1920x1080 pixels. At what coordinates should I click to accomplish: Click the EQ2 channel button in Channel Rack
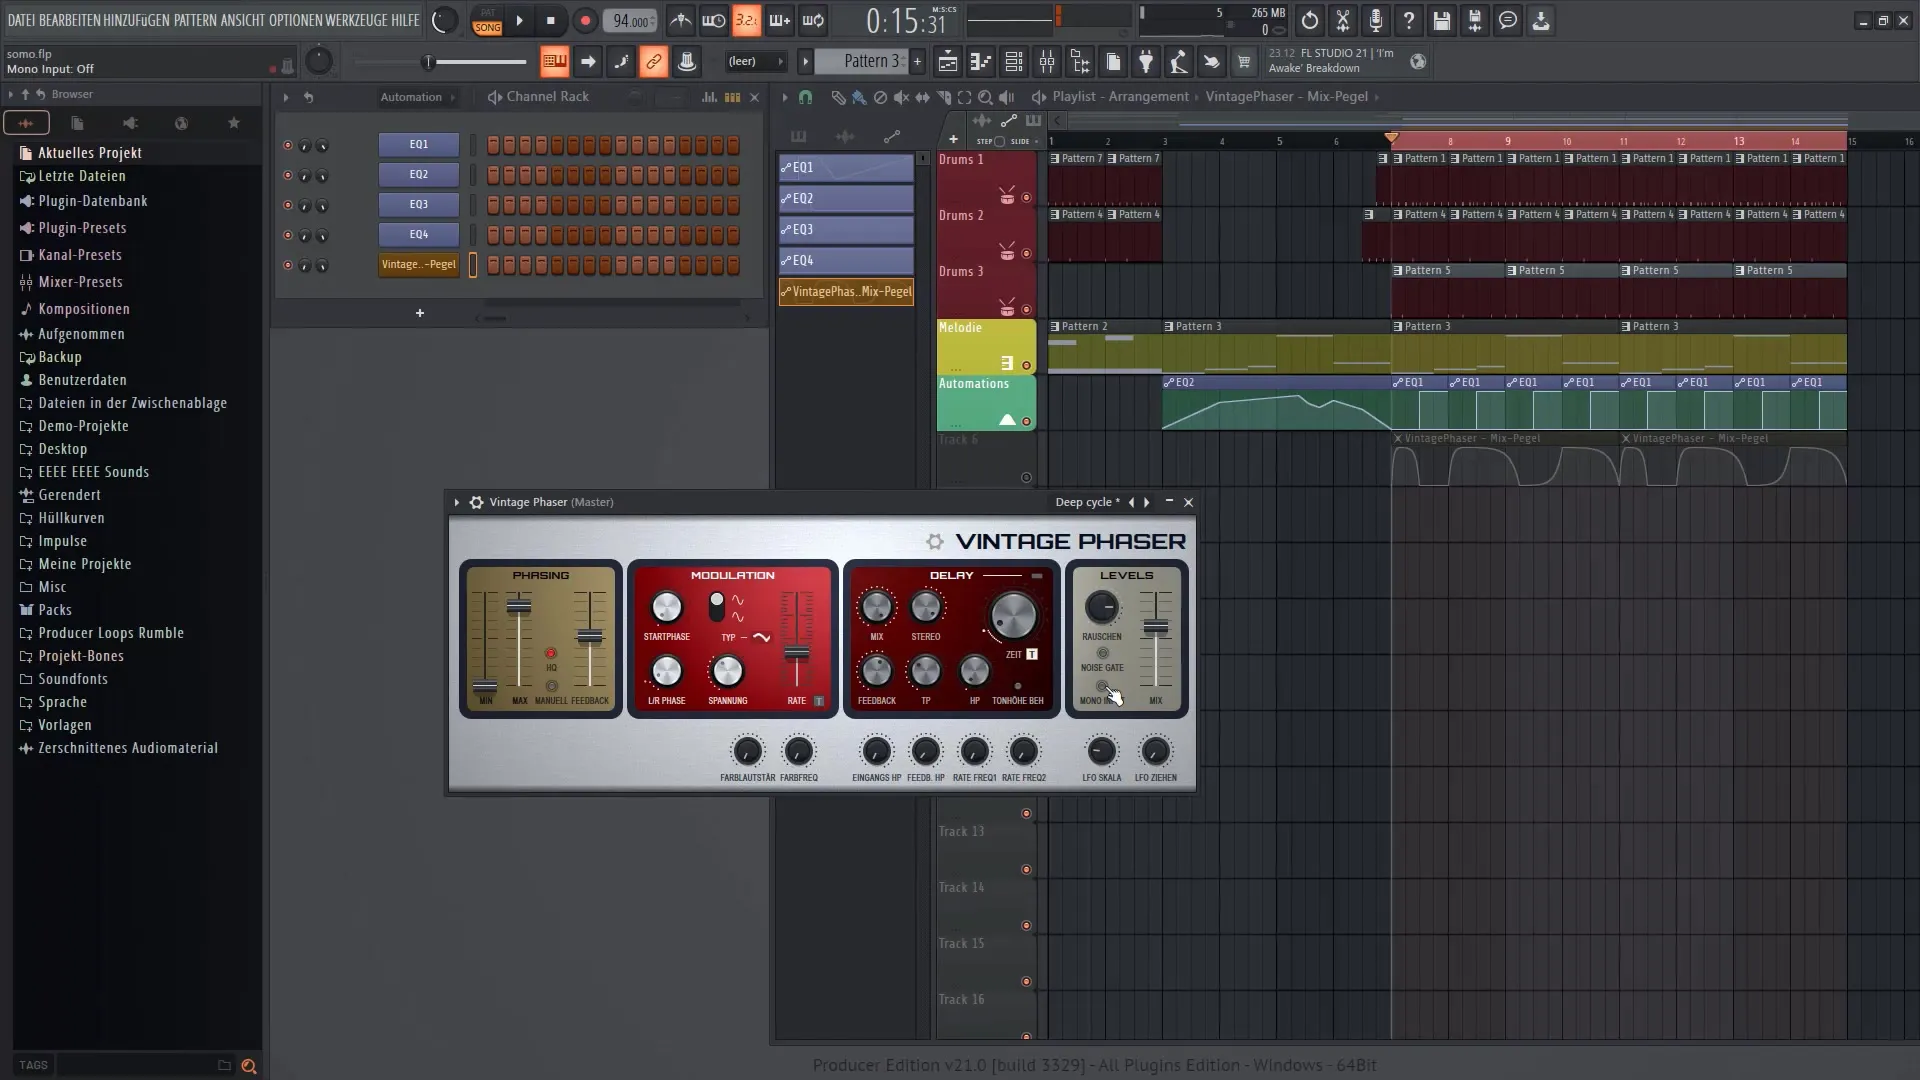coord(419,175)
